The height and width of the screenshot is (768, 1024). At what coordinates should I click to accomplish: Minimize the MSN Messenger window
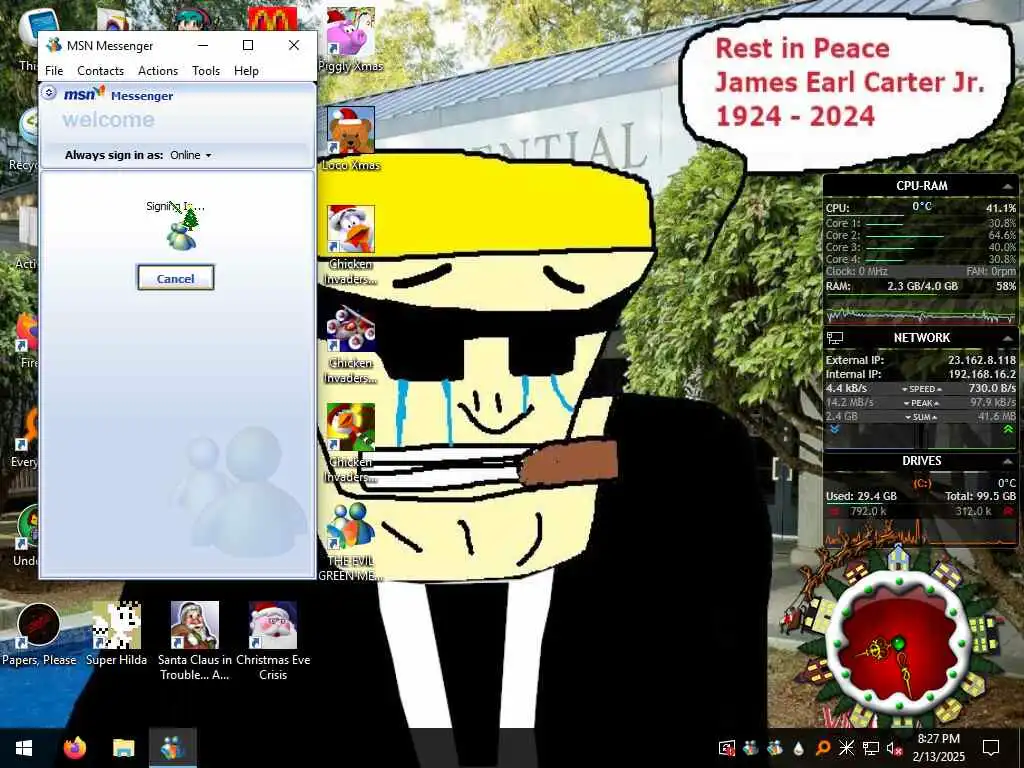click(x=203, y=45)
